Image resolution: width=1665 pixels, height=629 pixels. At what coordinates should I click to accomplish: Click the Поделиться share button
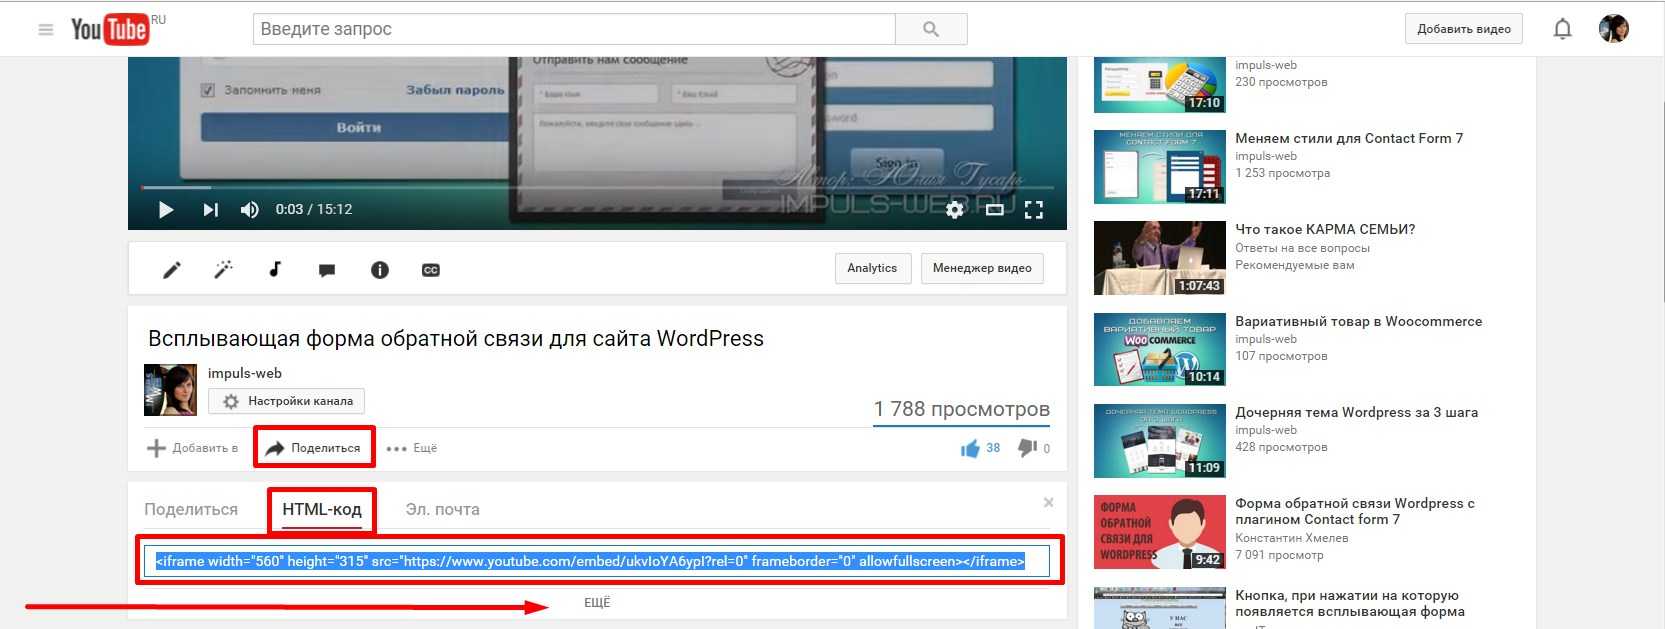pos(314,448)
